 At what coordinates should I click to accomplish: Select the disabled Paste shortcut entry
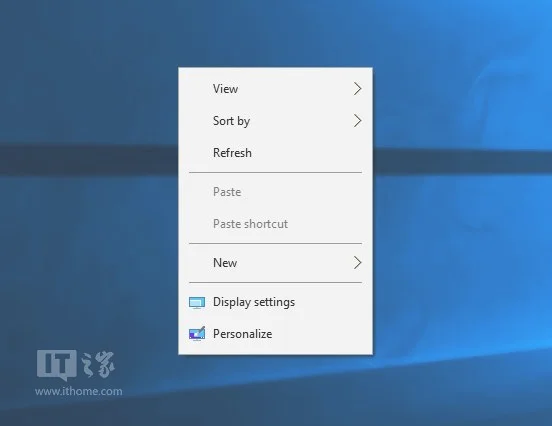pos(275,224)
